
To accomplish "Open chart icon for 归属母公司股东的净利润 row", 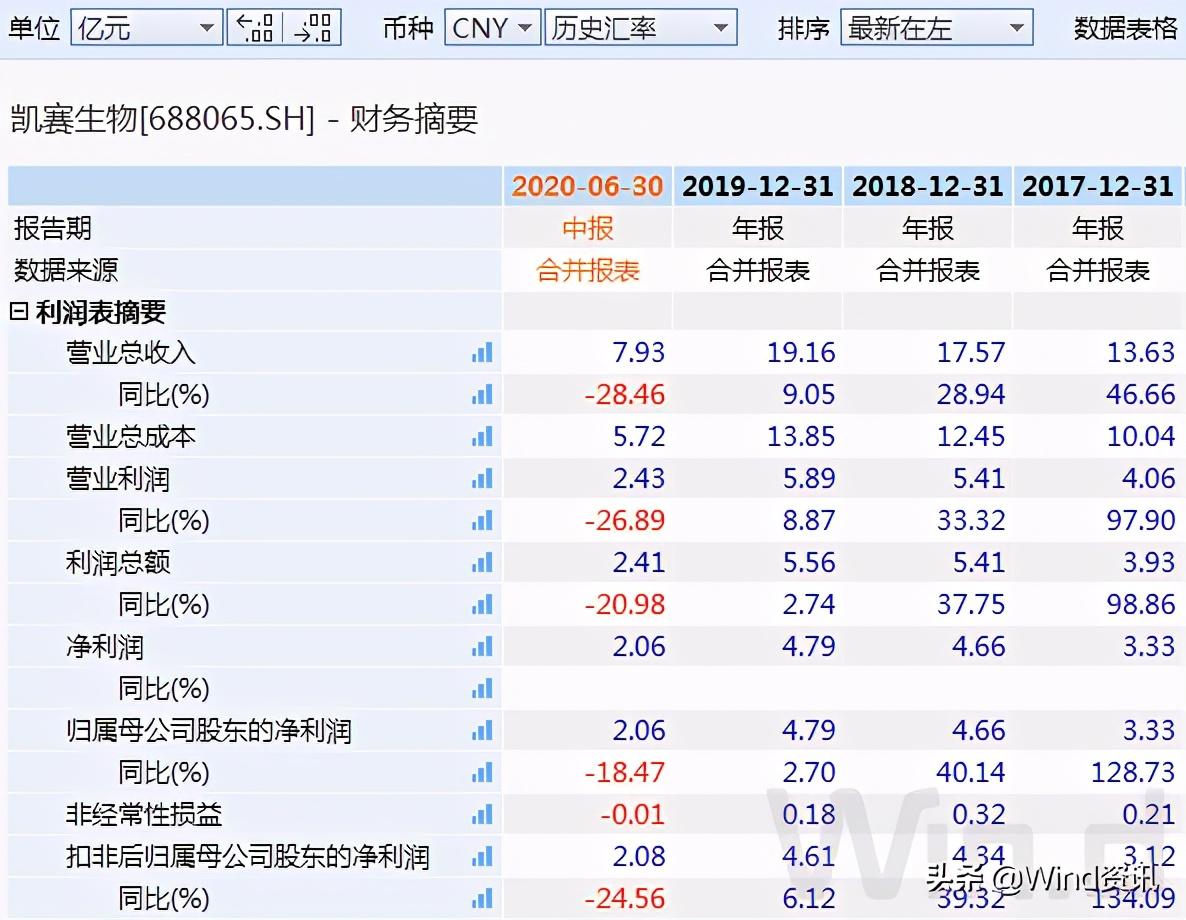I will tap(482, 730).
